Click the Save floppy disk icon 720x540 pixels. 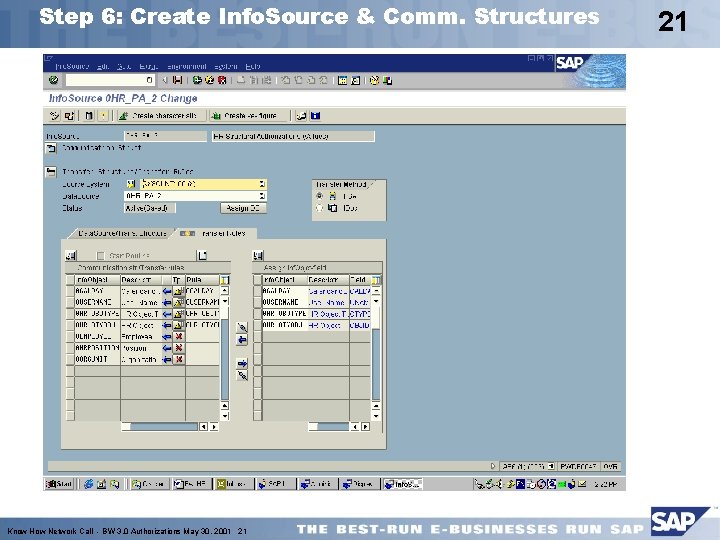177,80
